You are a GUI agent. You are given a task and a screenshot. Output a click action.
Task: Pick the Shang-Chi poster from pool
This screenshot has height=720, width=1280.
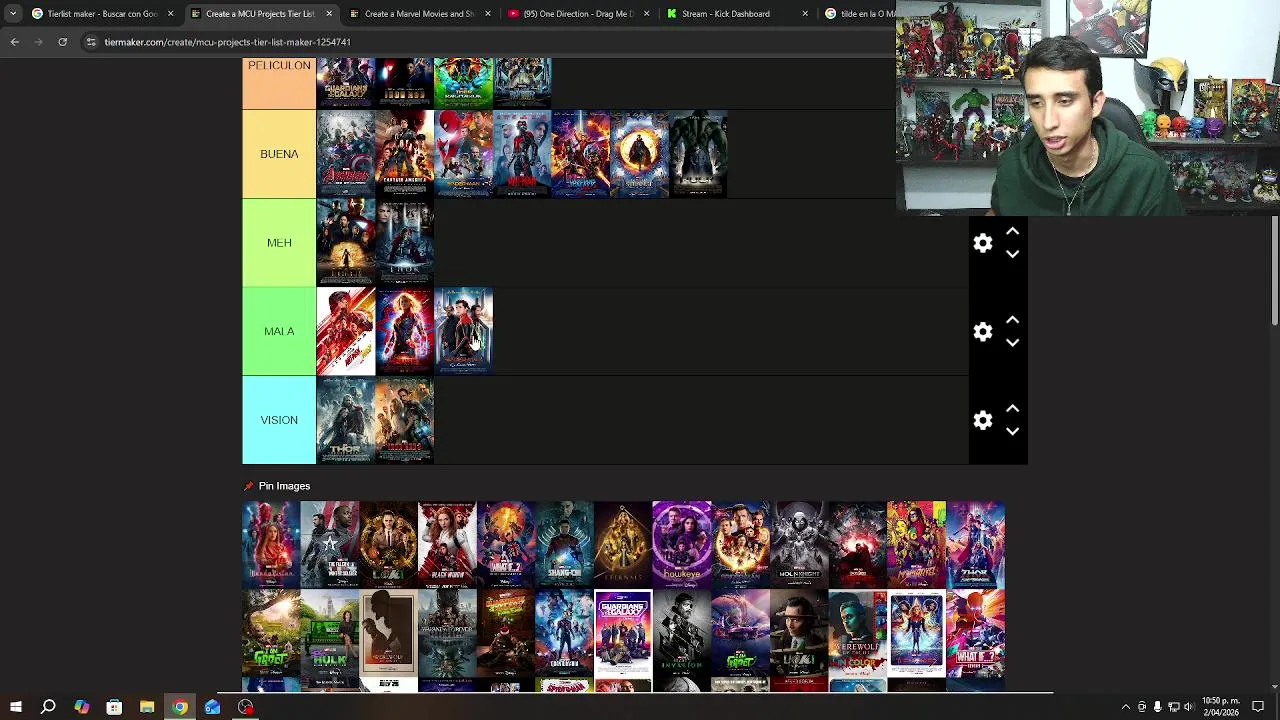point(565,545)
